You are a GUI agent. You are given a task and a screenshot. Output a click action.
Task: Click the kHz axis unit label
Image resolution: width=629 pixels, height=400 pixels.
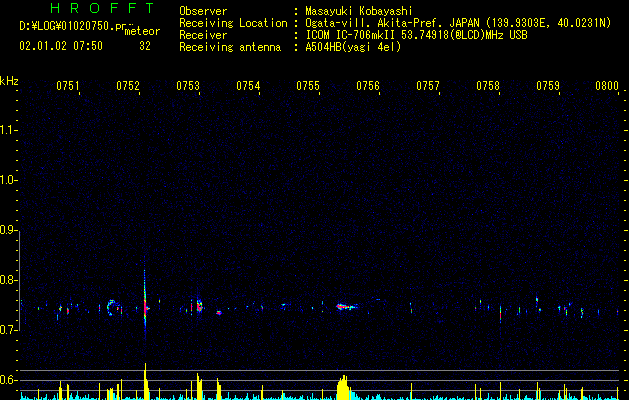[x=9, y=81]
